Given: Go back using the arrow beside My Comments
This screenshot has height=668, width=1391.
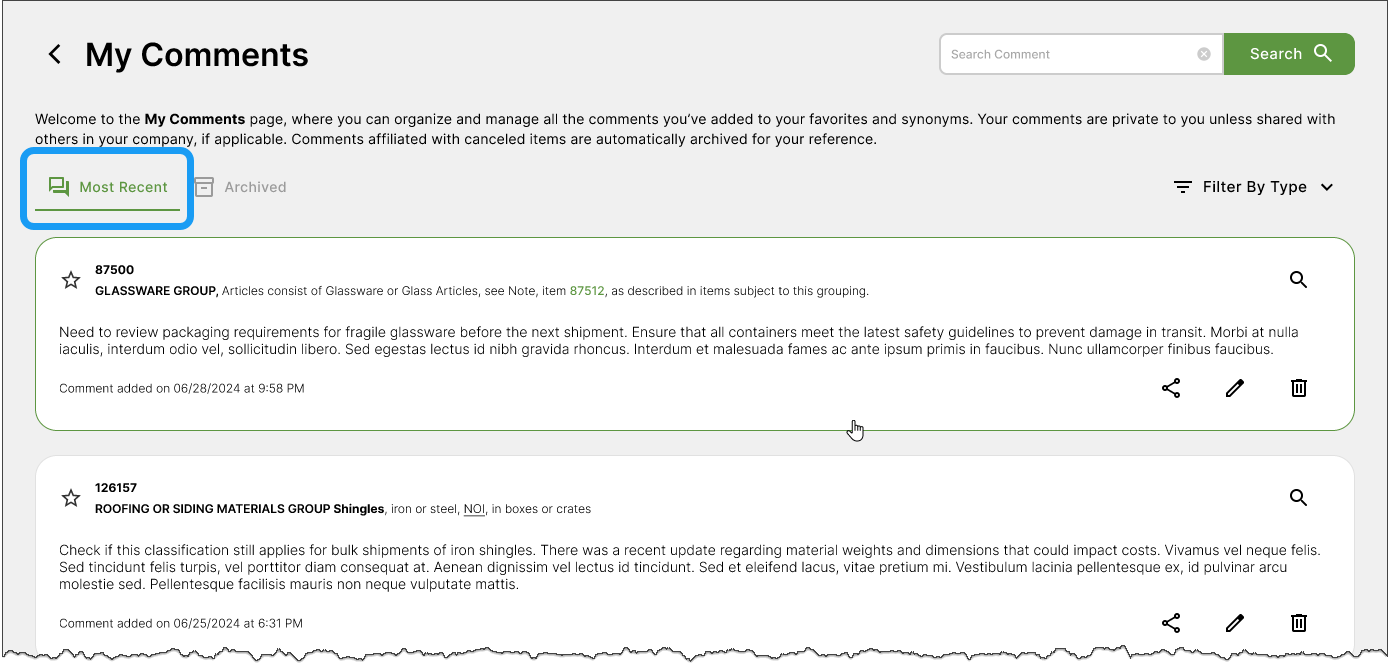Looking at the screenshot, I should 55,54.
